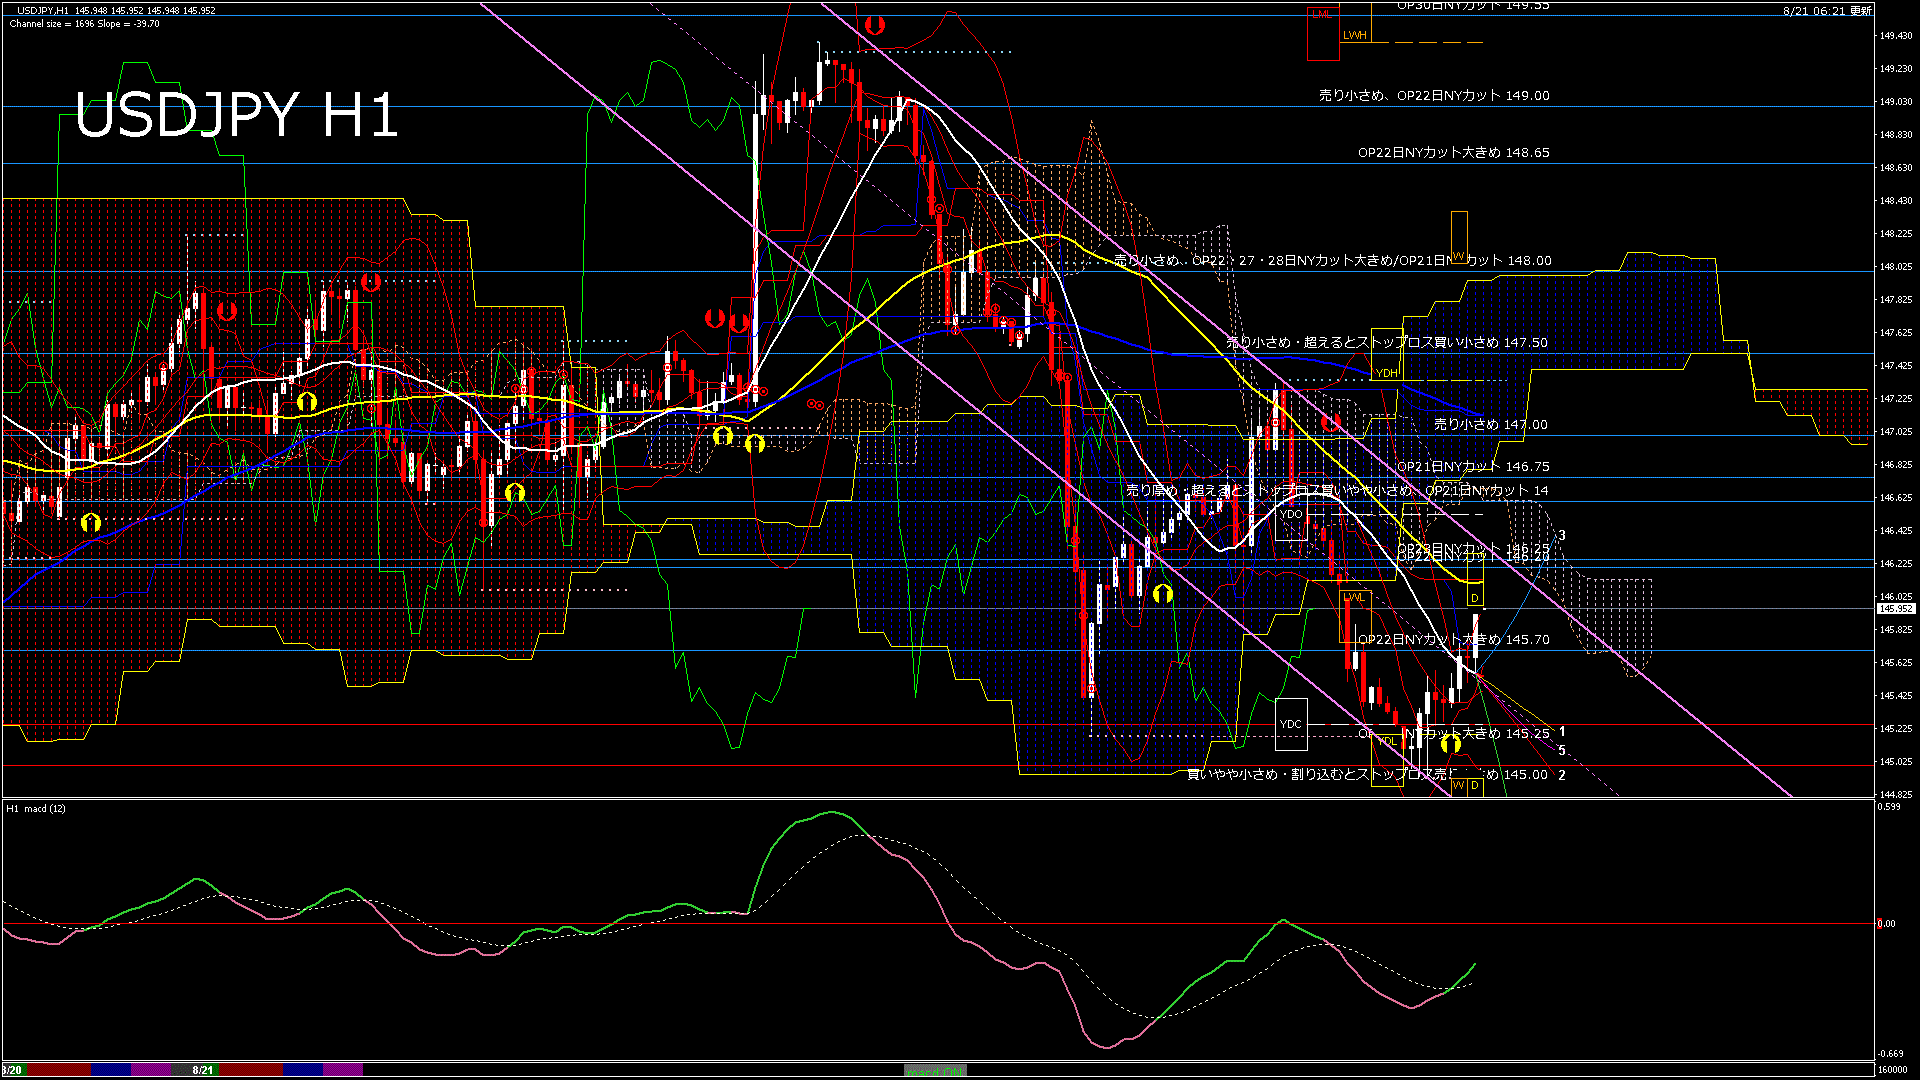Click the 8/21 date marker

203,1070
